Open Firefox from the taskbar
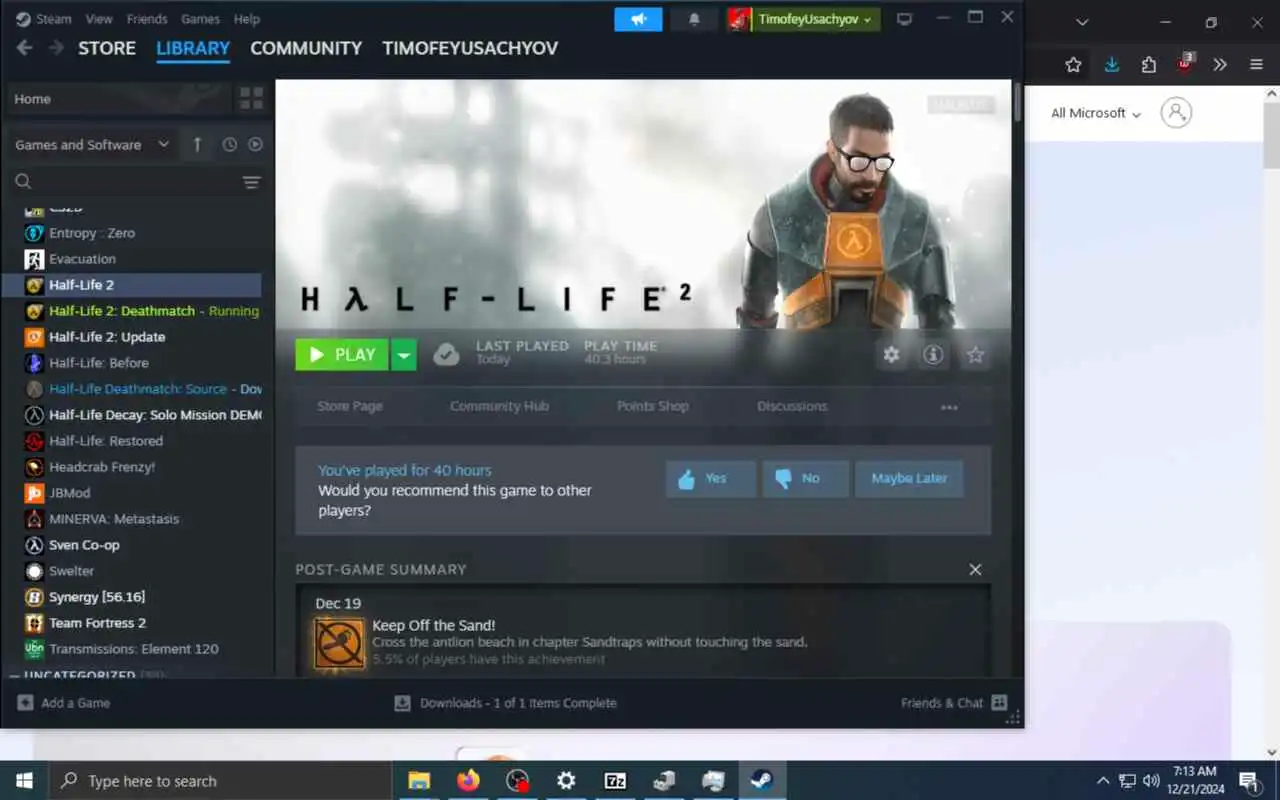This screenshot has width=1280, height=800. click(468, 781)
